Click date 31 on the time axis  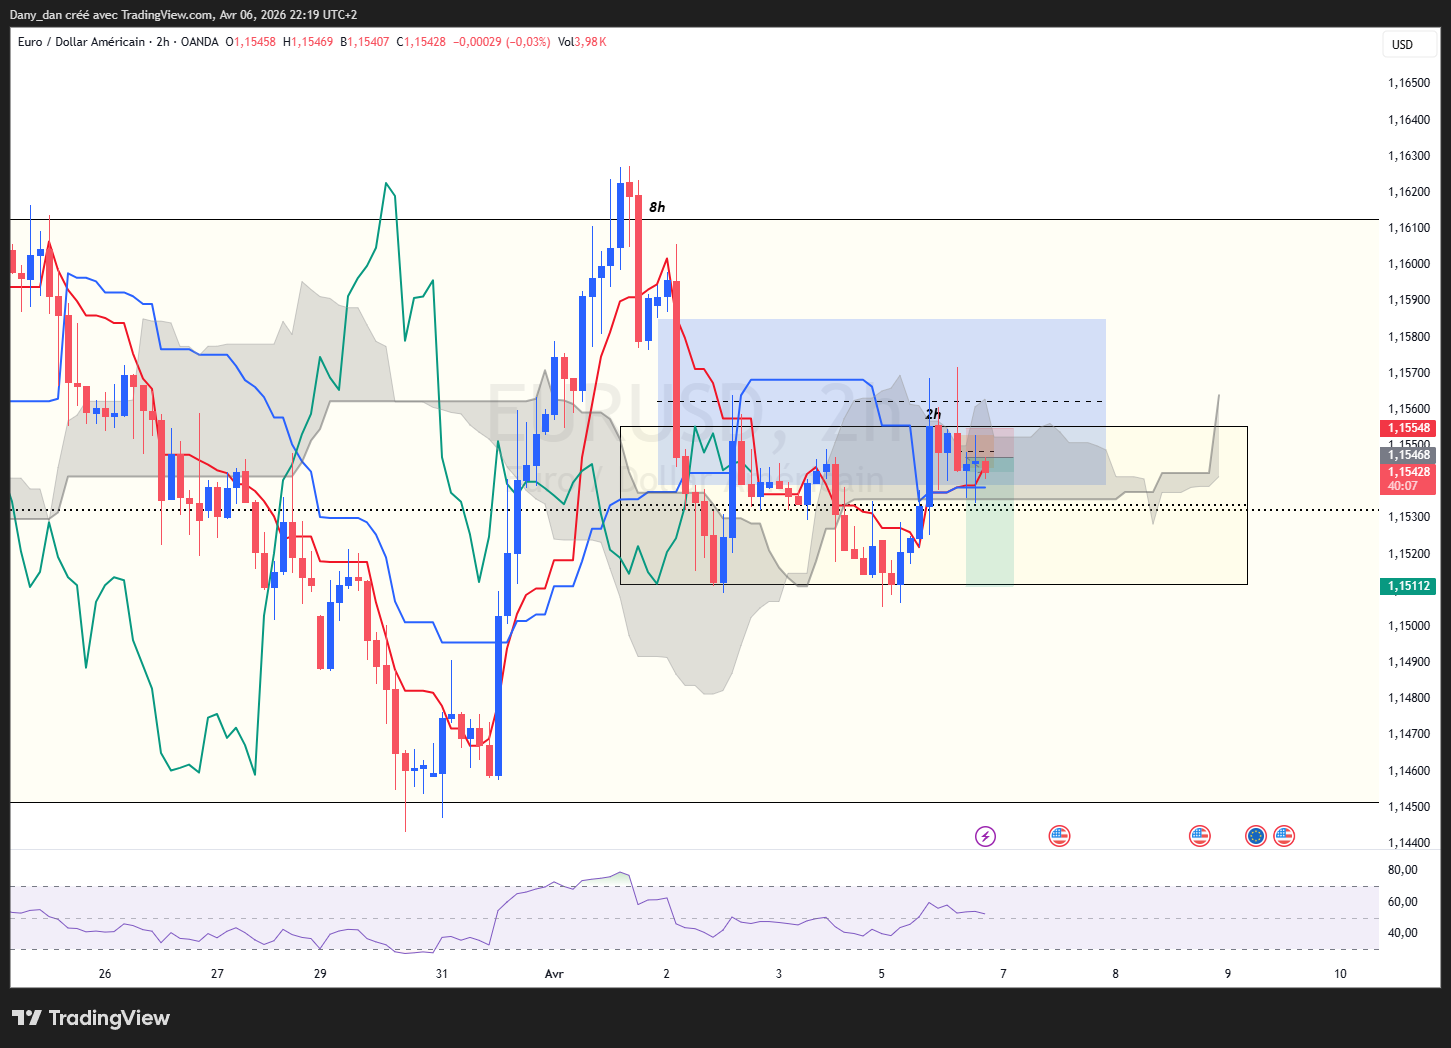point(442,974)
